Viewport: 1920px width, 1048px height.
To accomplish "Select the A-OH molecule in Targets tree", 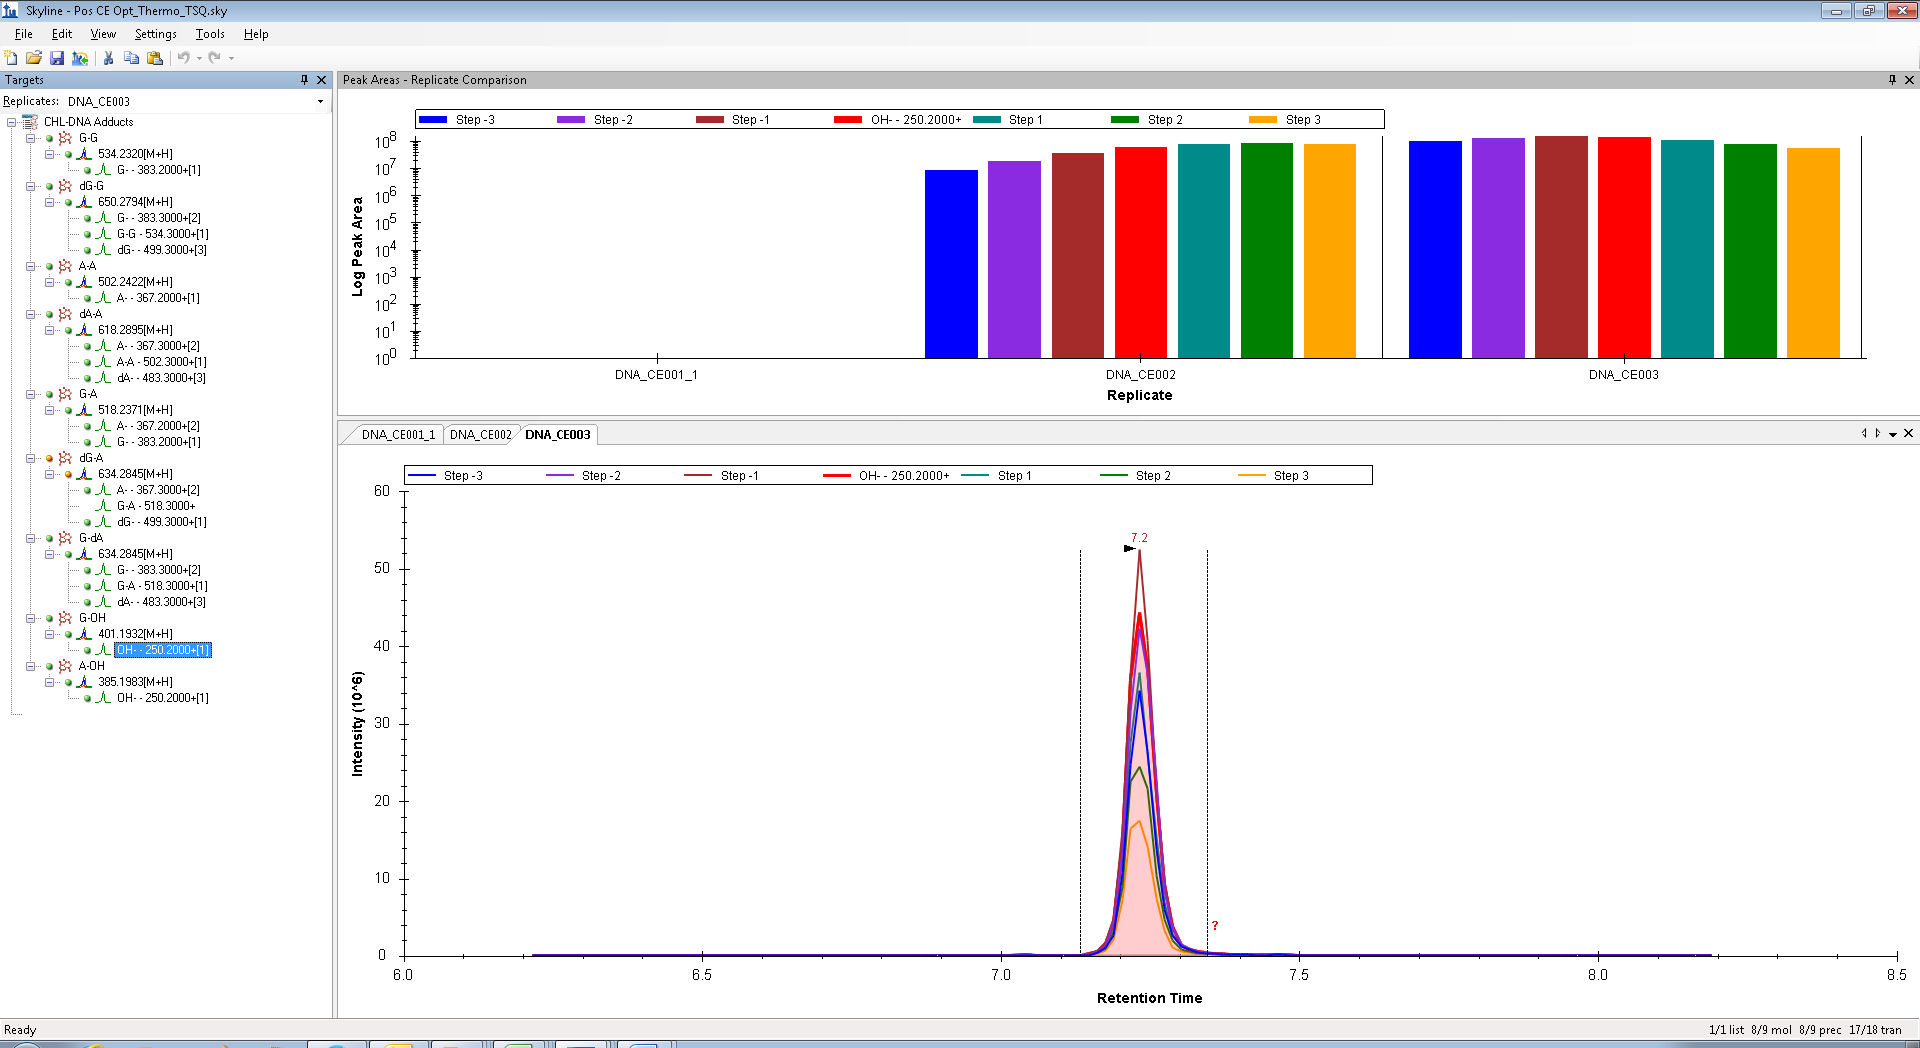I will 91,666.
